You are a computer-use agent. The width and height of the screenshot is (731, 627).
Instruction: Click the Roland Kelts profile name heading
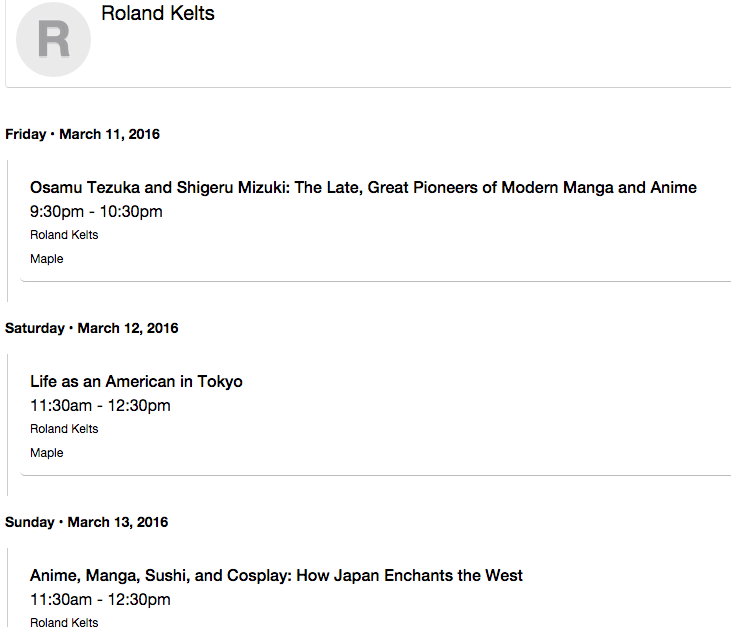click(x=158, y=14)
